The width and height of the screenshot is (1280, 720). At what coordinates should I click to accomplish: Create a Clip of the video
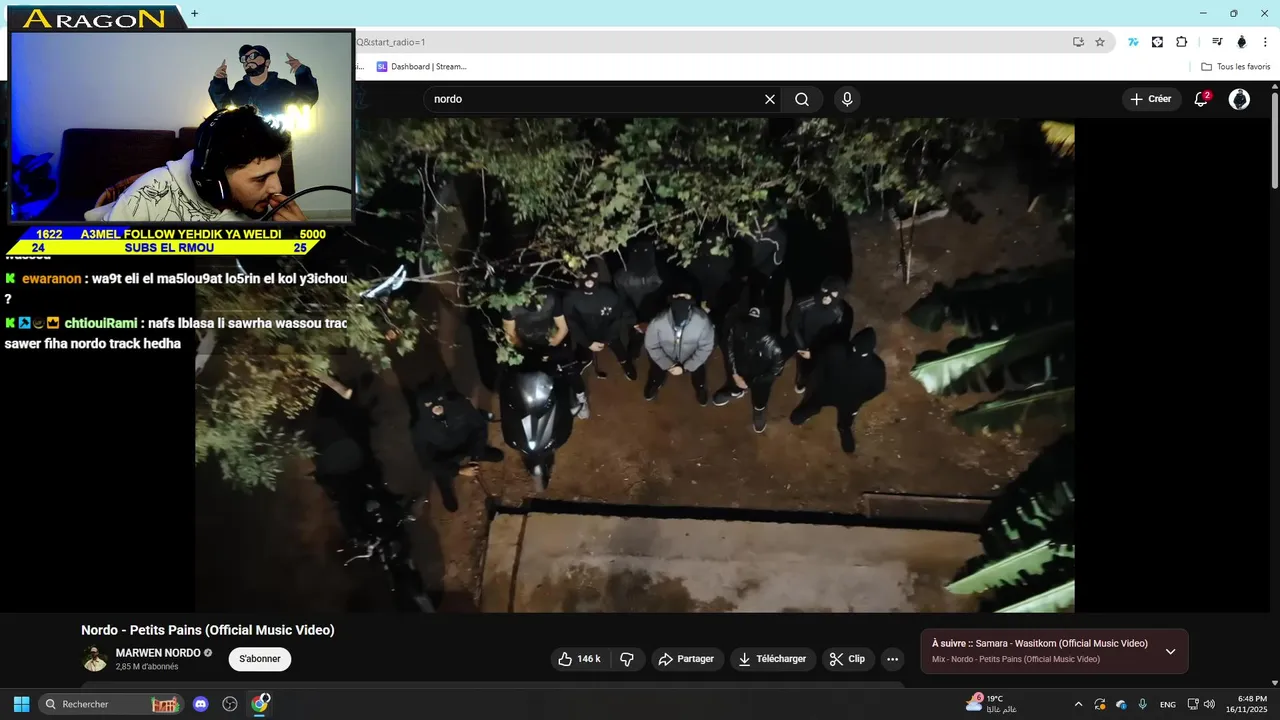(x=848, y=659)
